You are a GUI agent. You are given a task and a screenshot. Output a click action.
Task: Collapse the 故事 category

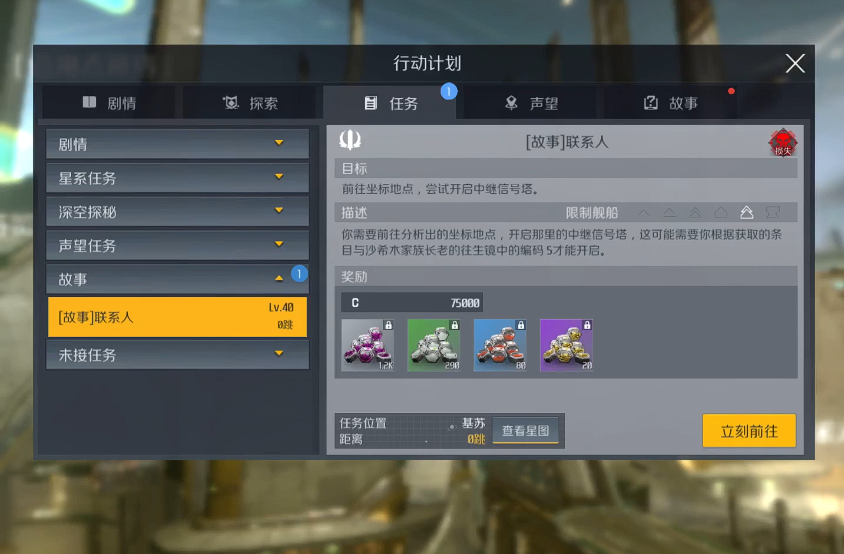click(x=178, y=279)
